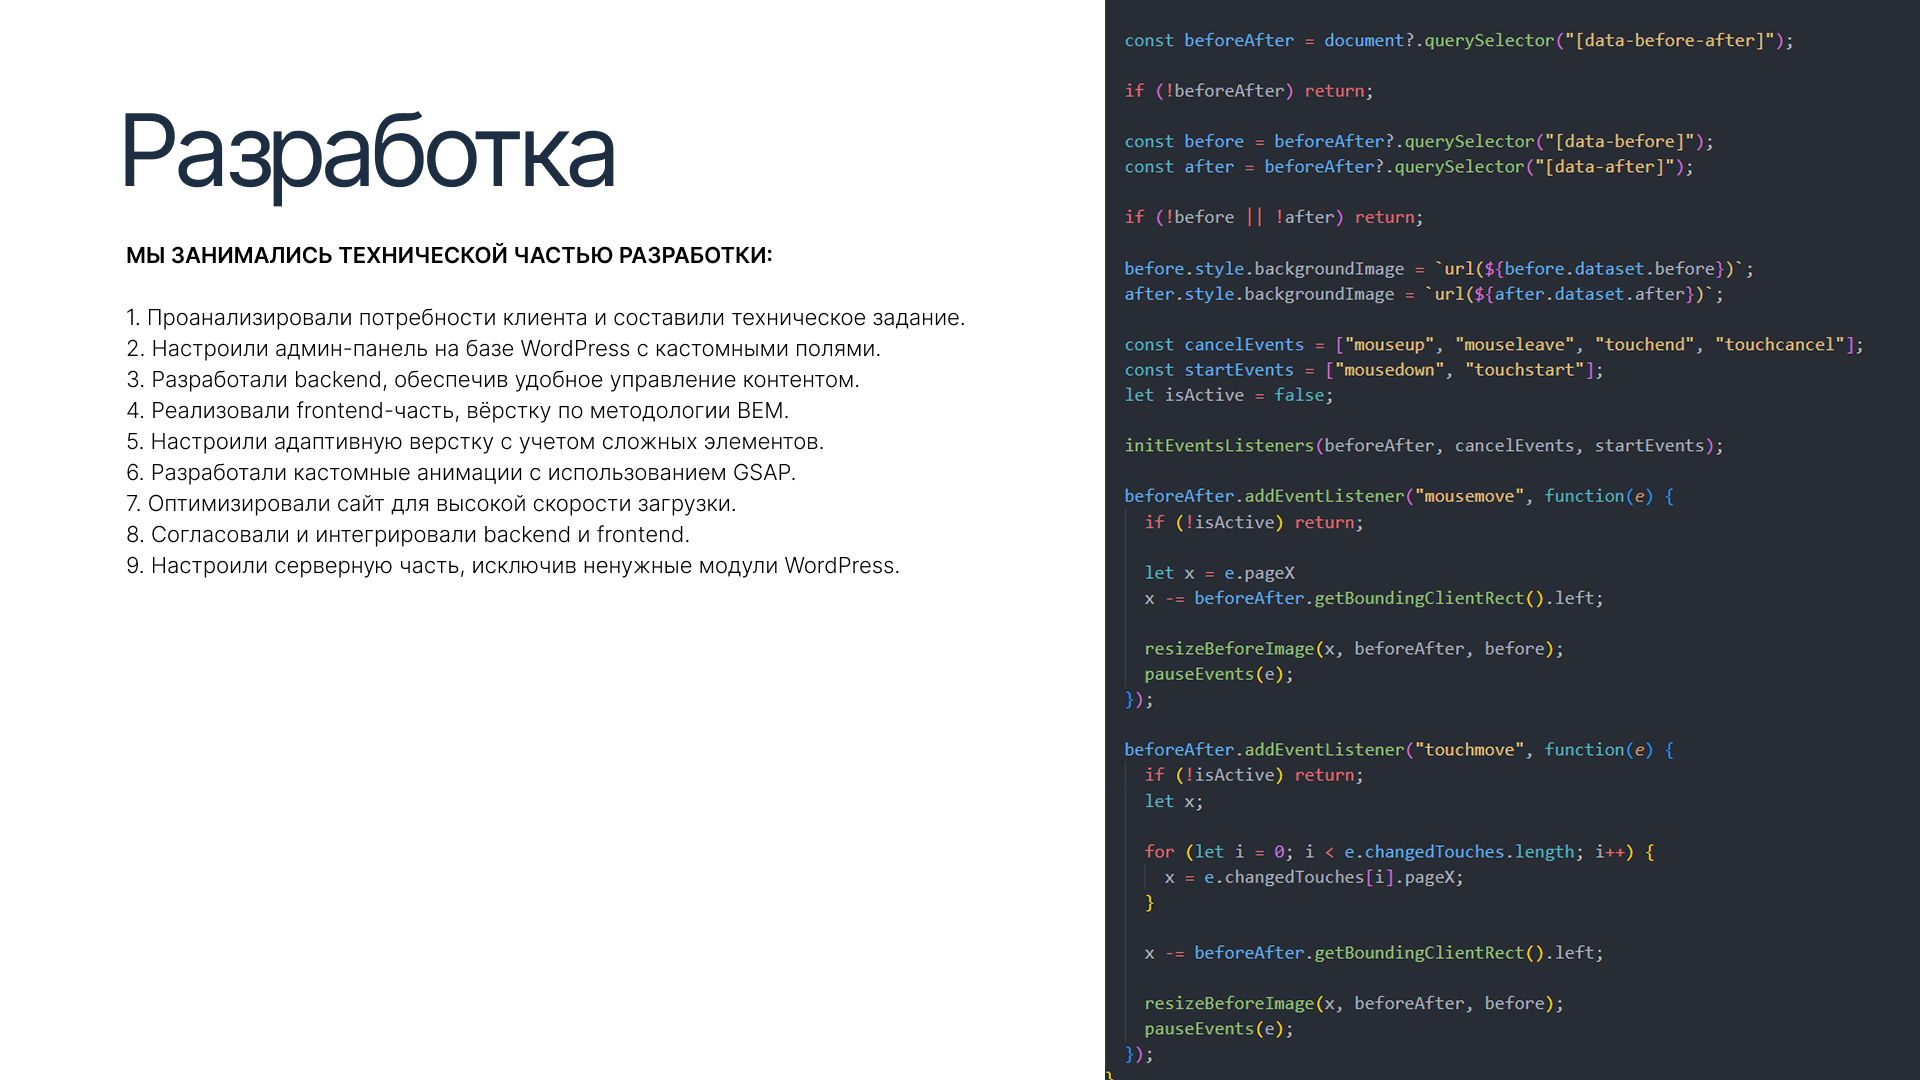This screenshot has height=1080, width=1920.
Task: Click the "touchmove" addEventListener line
Action: tap(1398, 750)
